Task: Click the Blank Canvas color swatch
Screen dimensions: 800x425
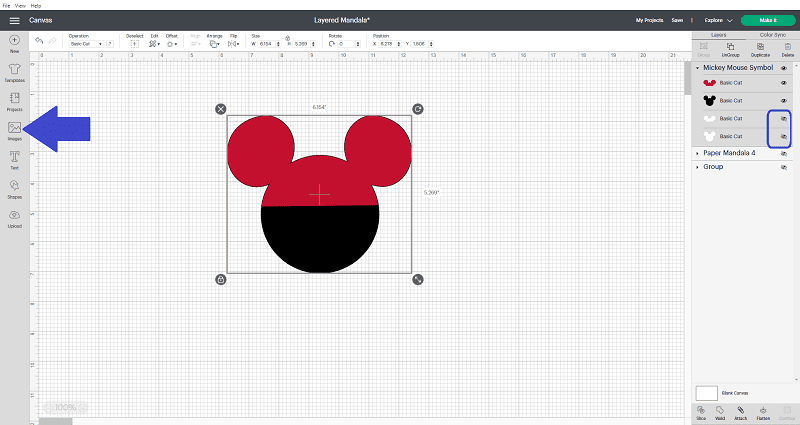Action: click(707, 393)
